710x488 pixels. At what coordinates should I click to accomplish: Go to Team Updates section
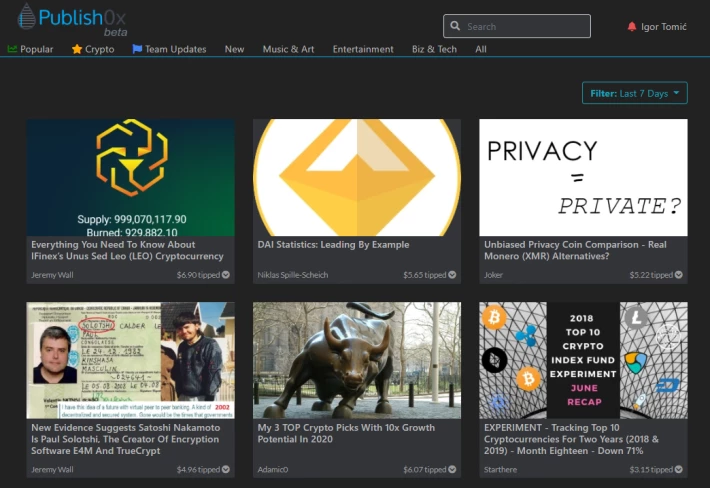[169, 49]
